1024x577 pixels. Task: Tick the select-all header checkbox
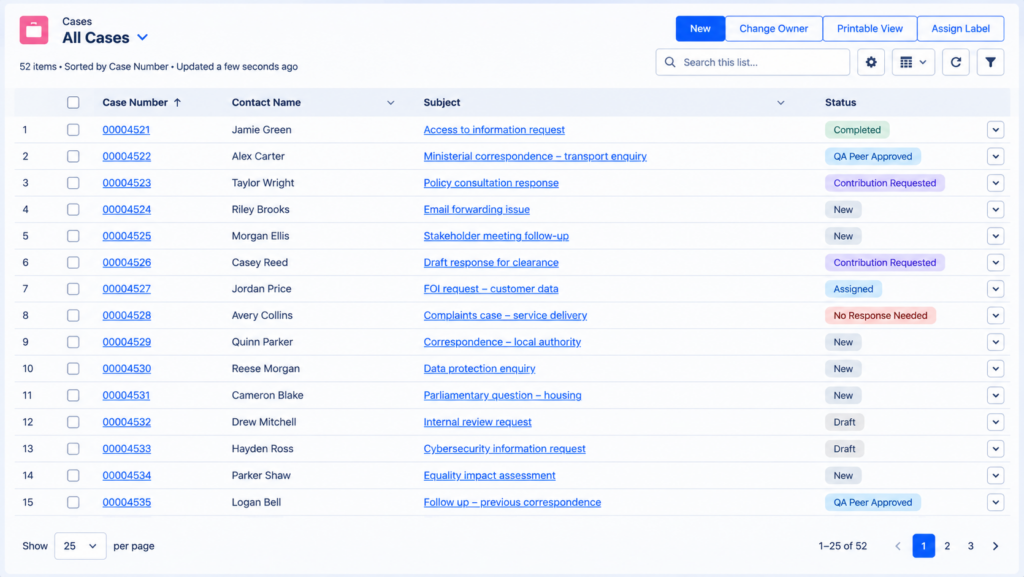[x=73, y=102]
